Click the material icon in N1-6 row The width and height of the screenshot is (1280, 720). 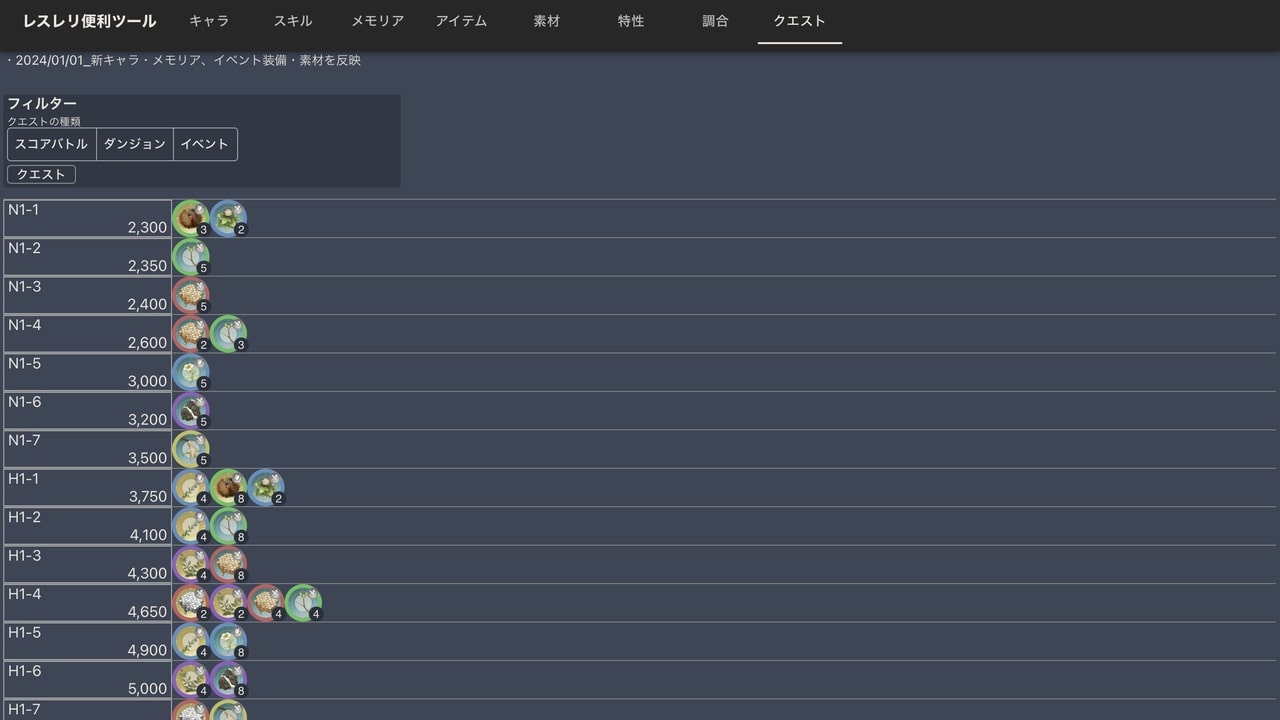tap(190, 411)
